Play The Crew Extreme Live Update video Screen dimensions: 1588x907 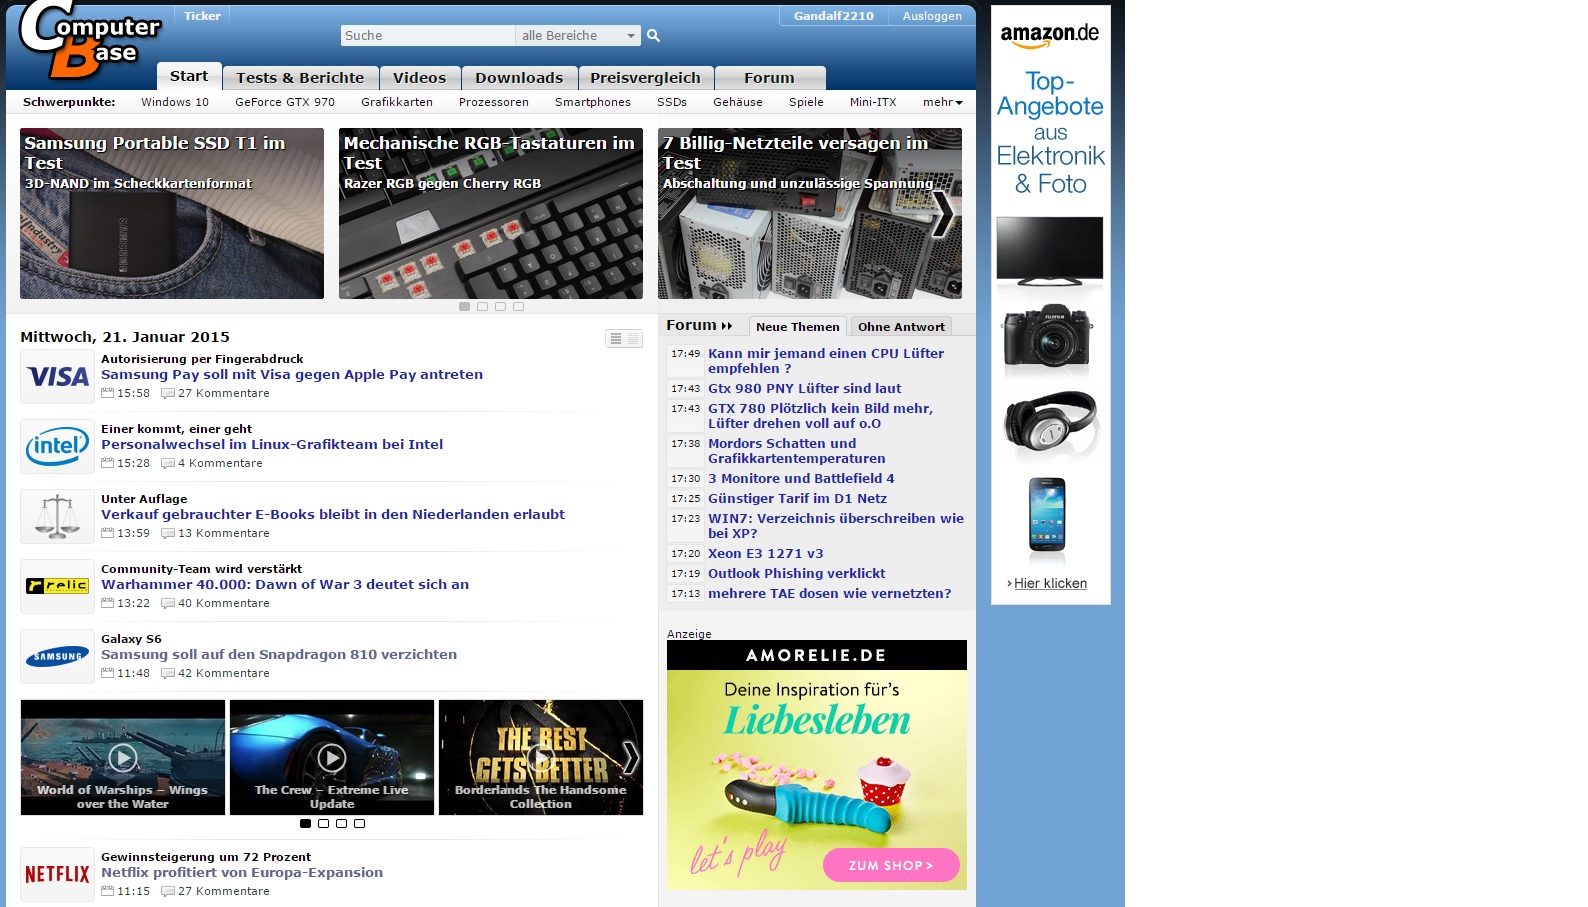click(x=332, y=757)
